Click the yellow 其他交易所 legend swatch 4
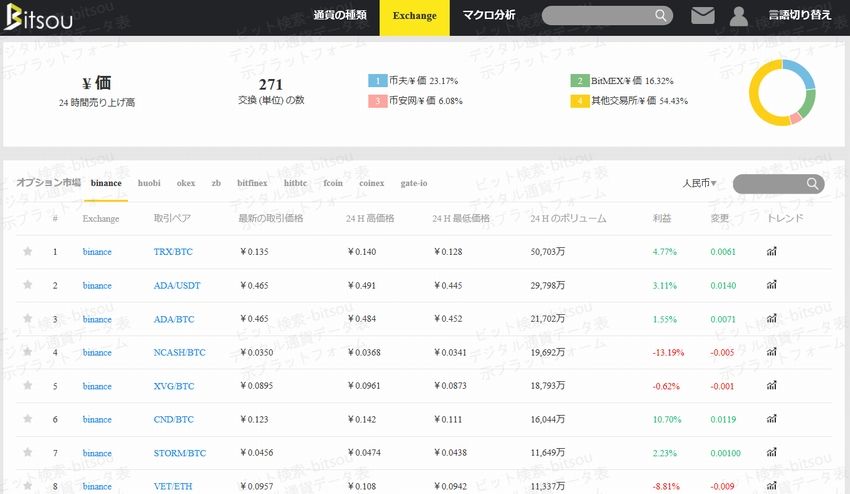Viewport: 850px width, 494px height. coord(579,101)
